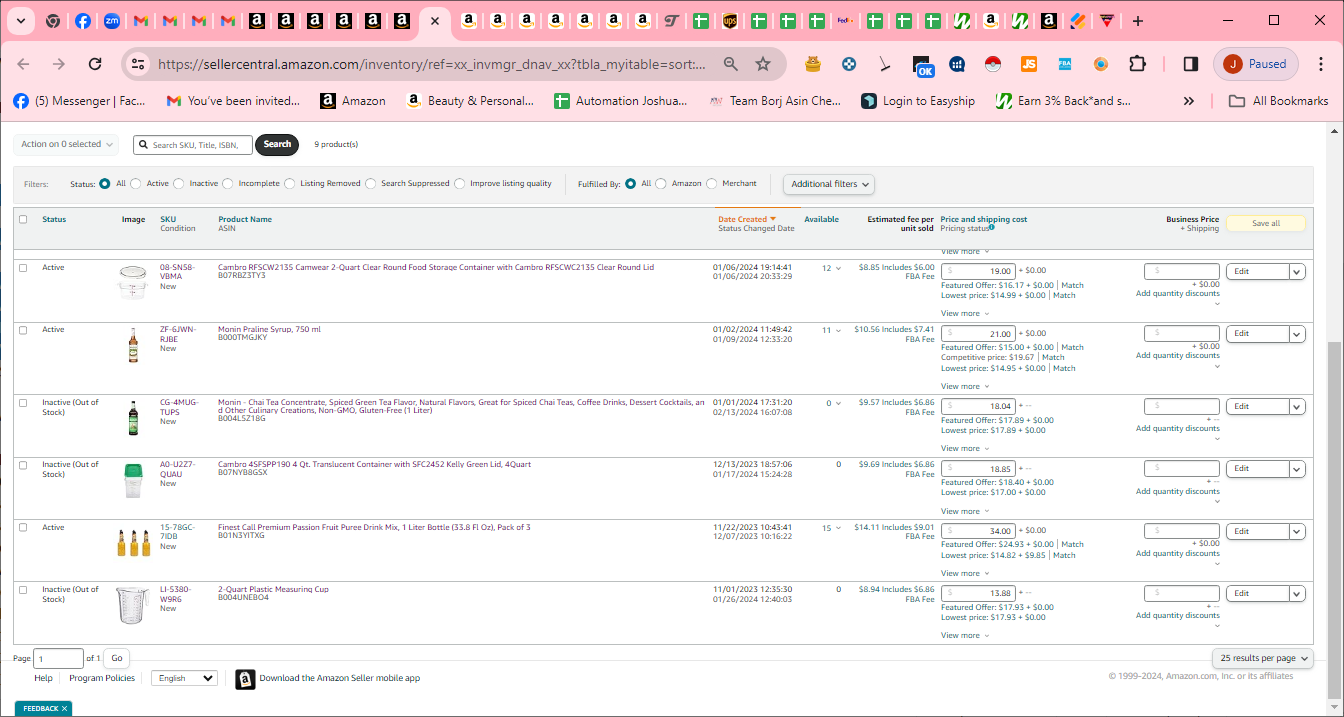Image resolution: width=1344 pixels, height=717 pixels.
Task: Edit the 19.00 price field
Action: point(980,271)
